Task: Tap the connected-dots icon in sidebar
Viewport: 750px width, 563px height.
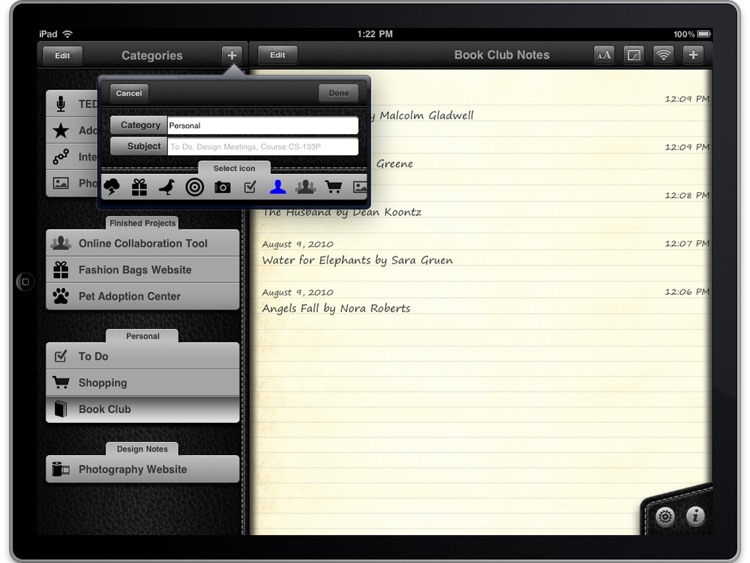Action: click(61, 156)
